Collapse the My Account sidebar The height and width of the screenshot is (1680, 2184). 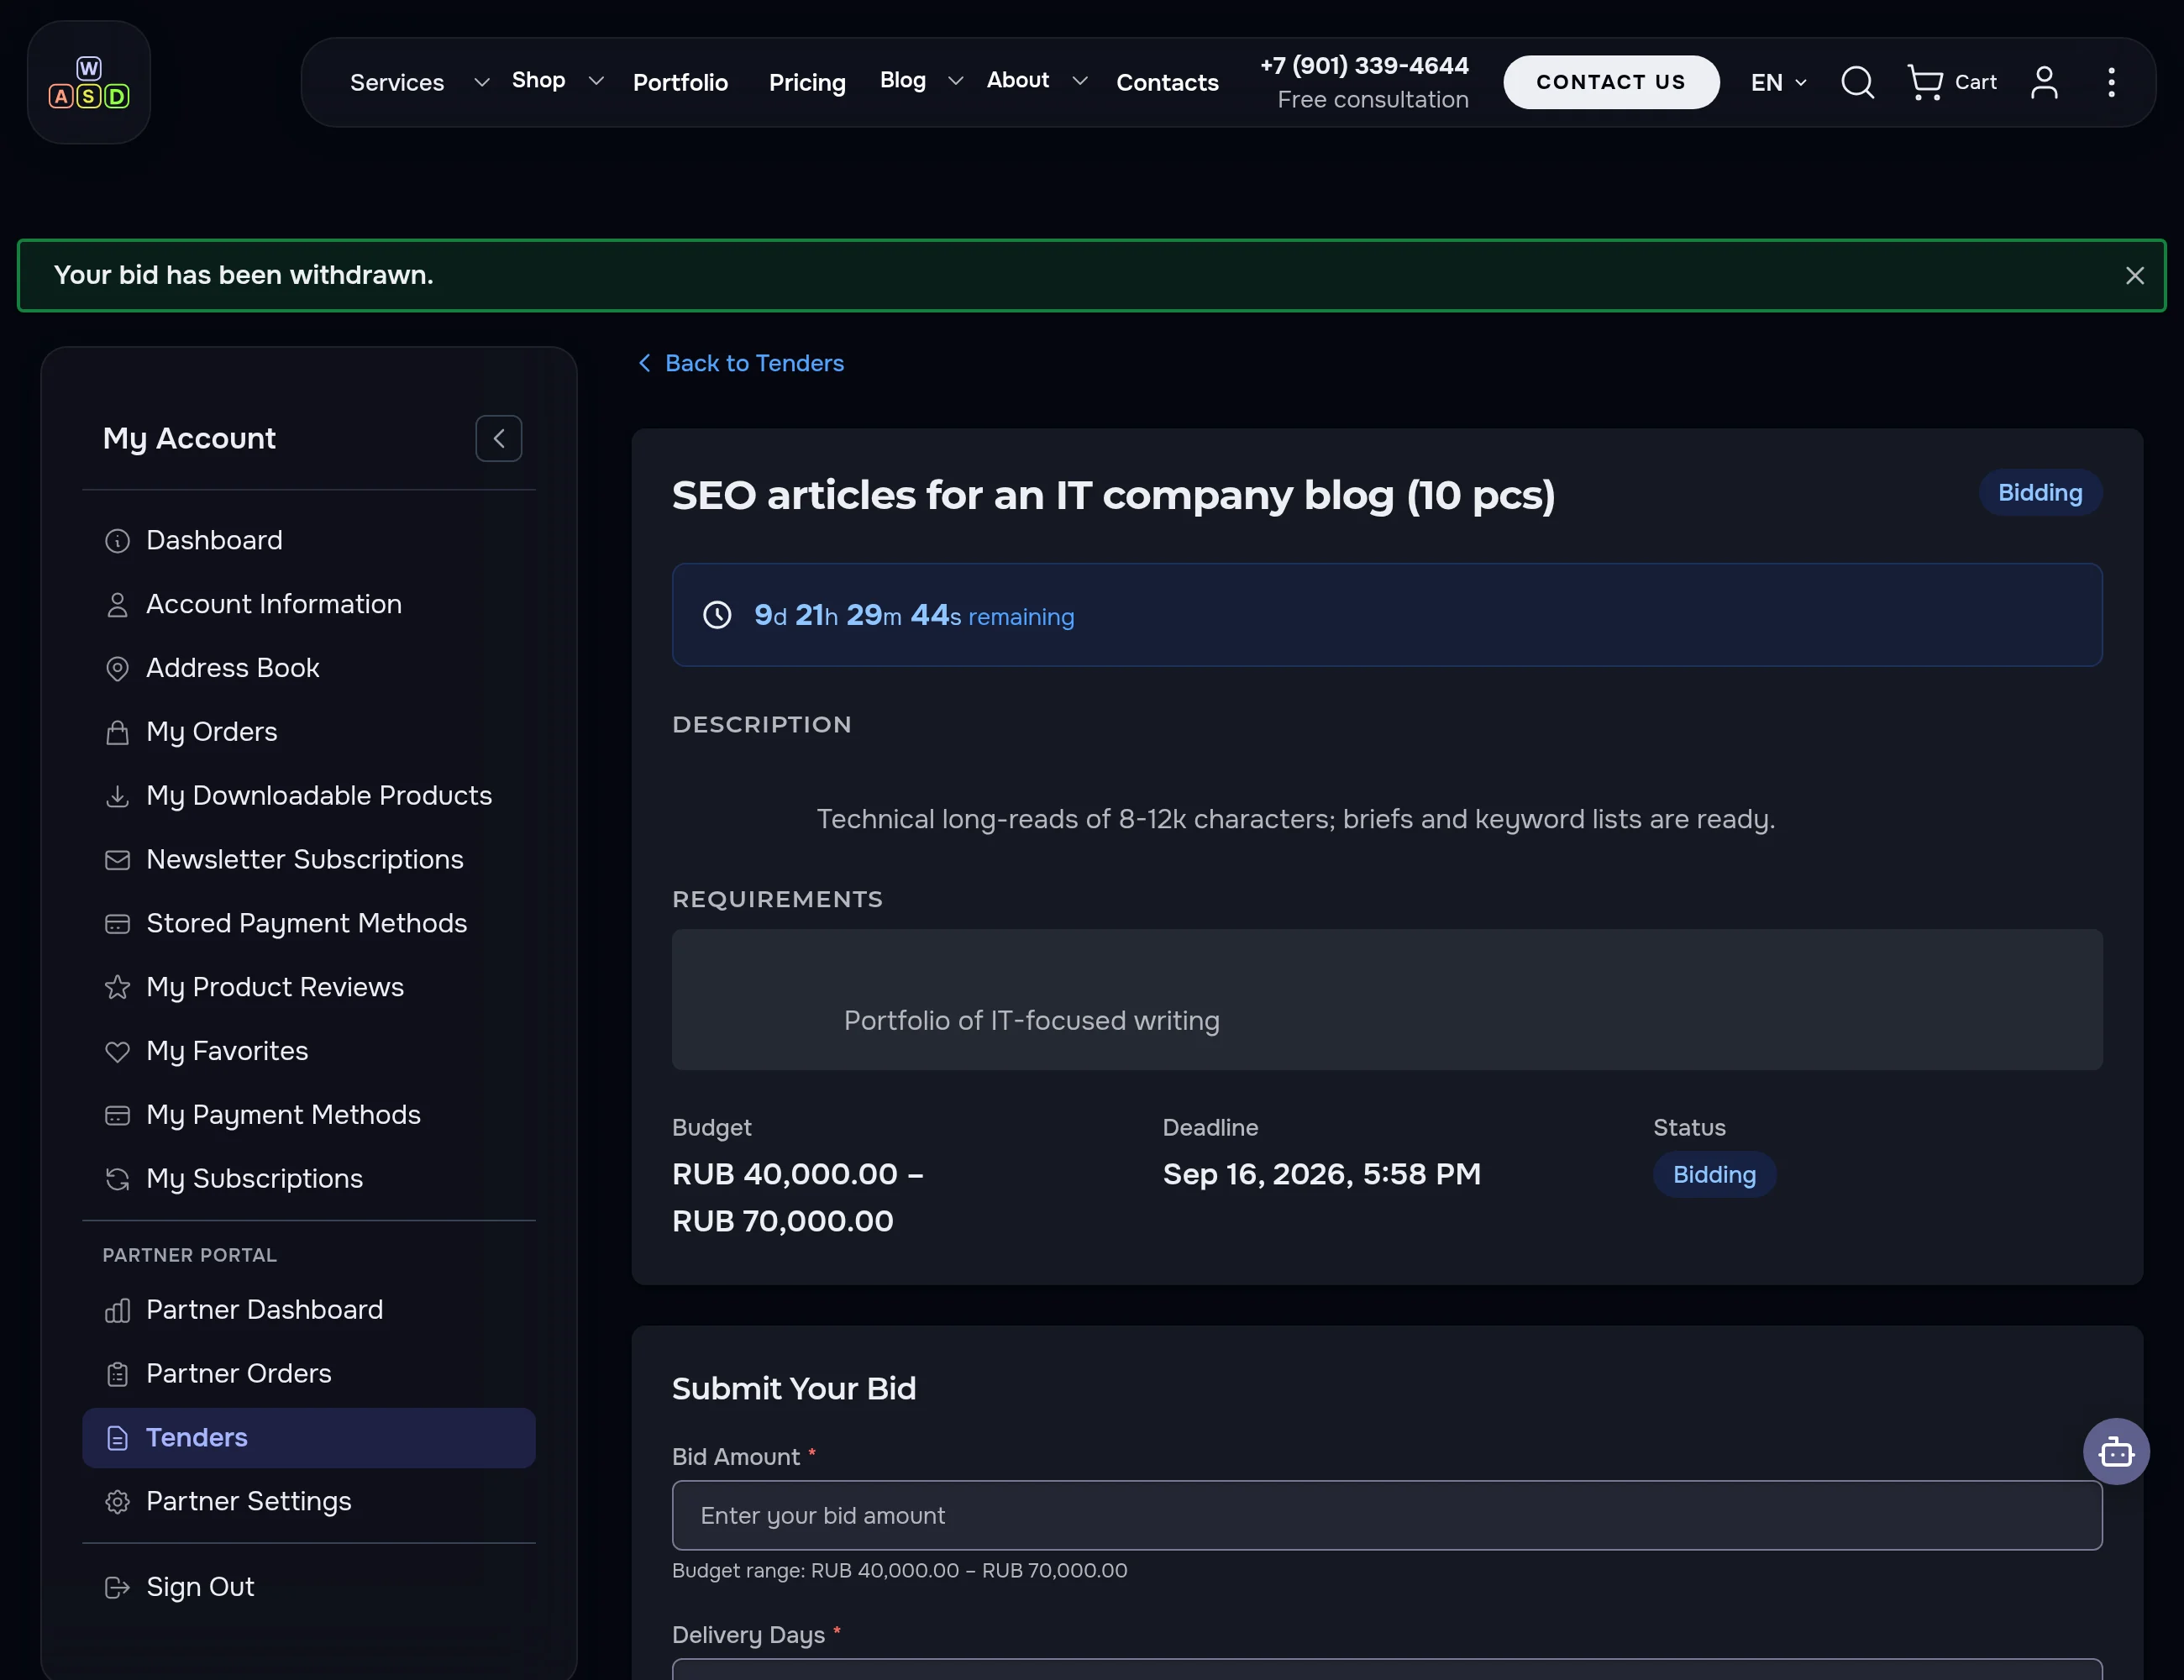pyautogui.click(x=498, y=438)
